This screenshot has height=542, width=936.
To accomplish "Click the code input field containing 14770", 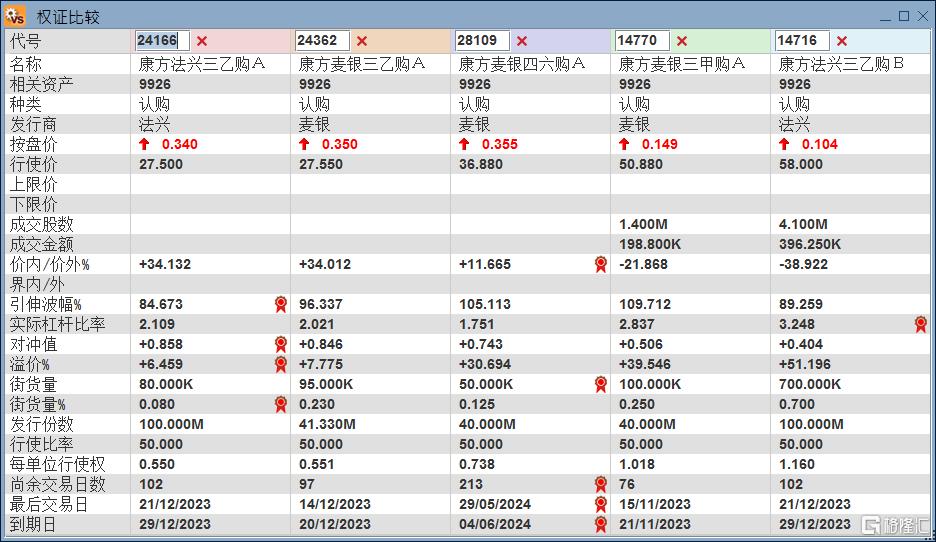I will [x=642, y=41].
